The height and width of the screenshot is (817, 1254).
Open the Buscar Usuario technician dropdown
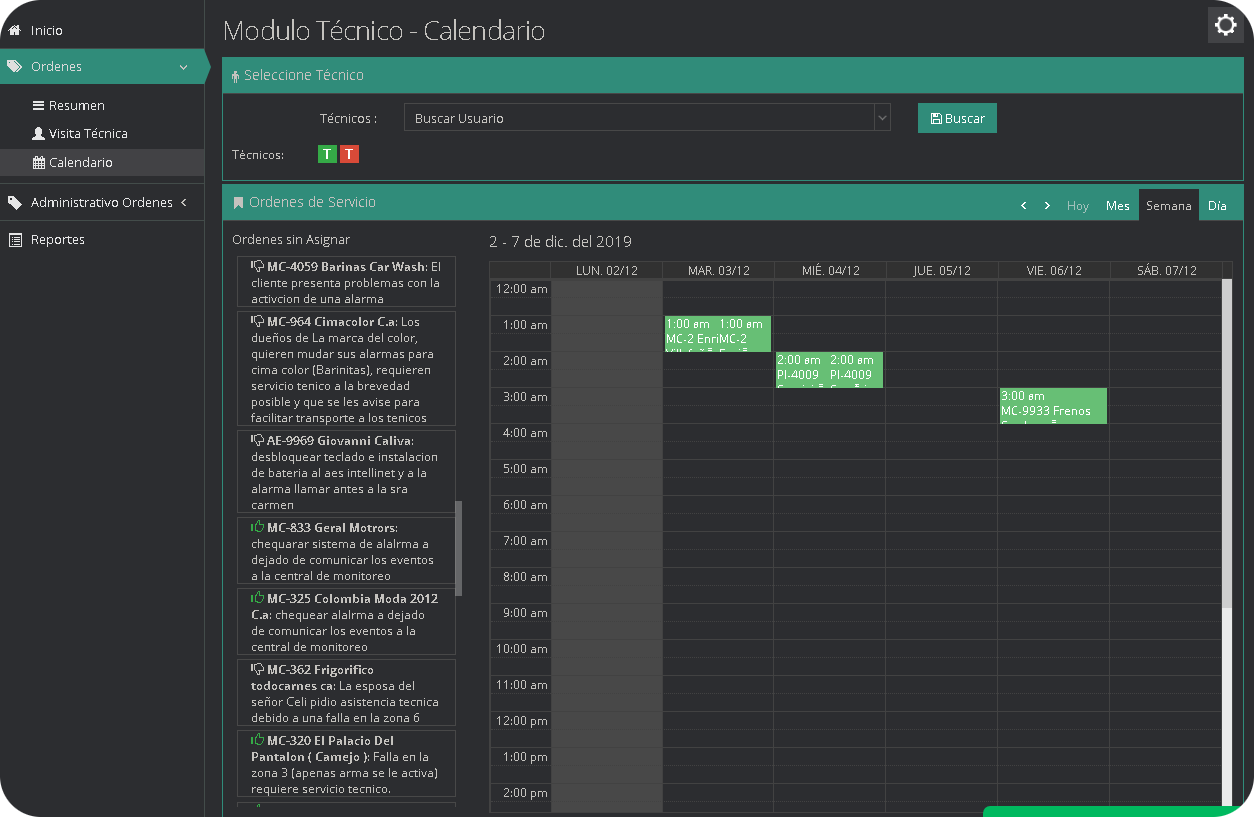tap(646, 118)
